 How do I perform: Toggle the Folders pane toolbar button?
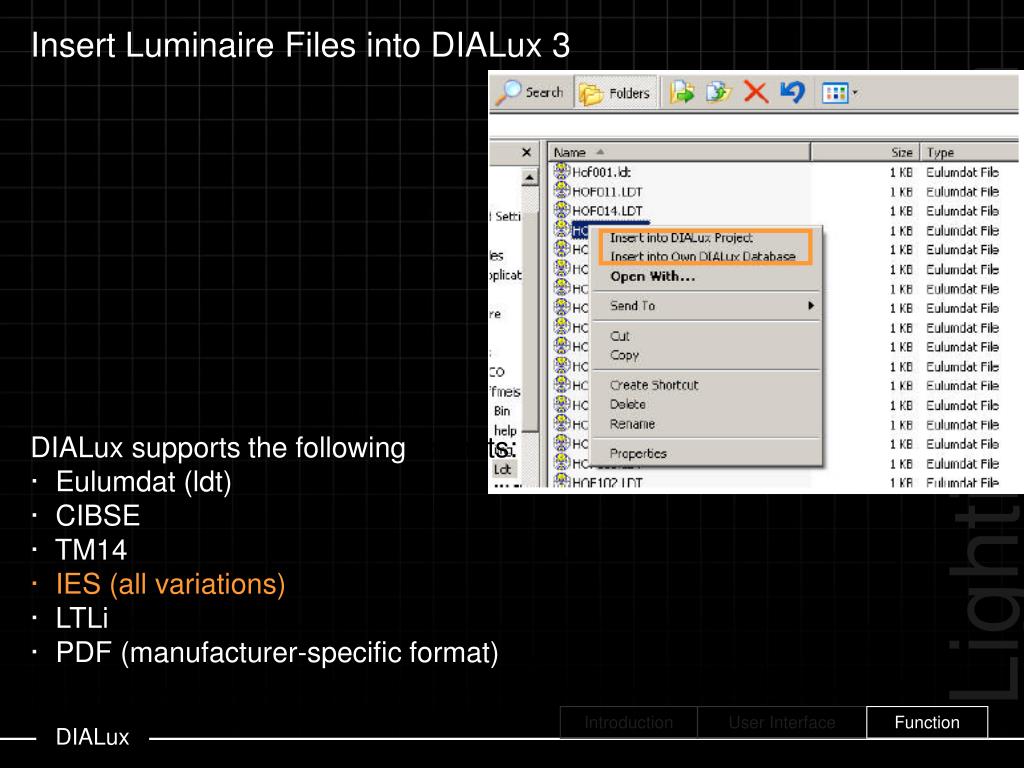coord(615,93)
